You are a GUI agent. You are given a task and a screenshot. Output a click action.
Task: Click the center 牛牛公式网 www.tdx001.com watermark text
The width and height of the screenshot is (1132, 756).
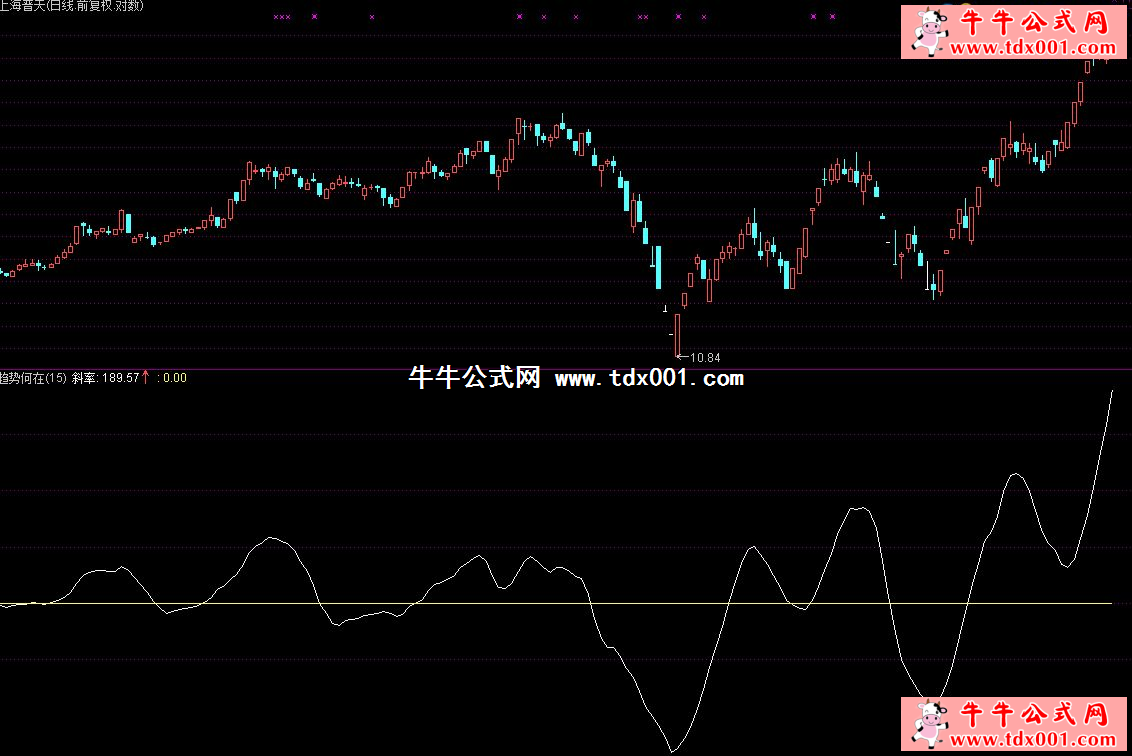pyautogui.click(x=576, y=378)
